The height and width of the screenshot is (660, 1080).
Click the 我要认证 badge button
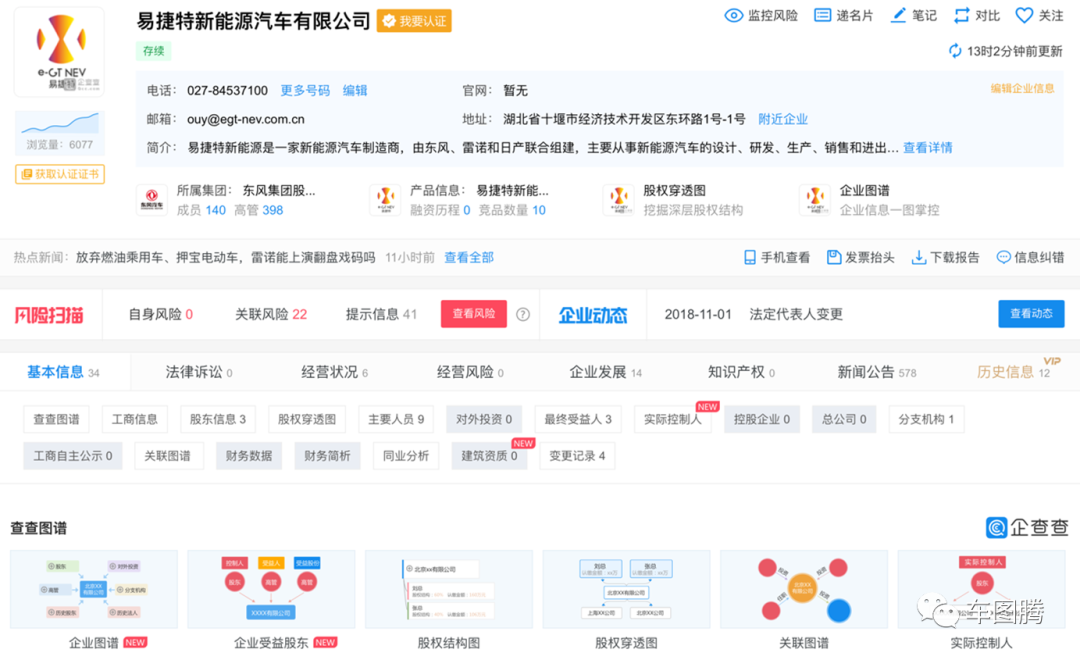(x=414, y=21)
